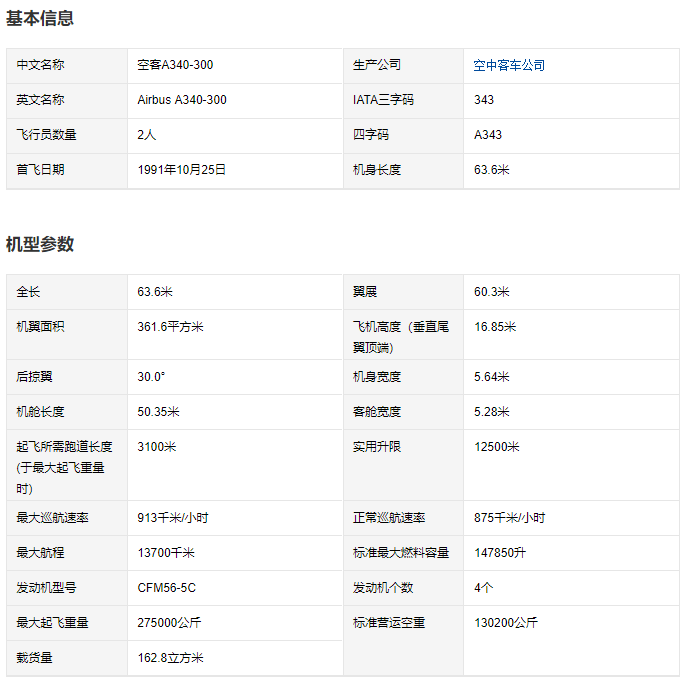686x679 pixels.
Task: Click the fuel value 147850升
Action: point(500,553)
